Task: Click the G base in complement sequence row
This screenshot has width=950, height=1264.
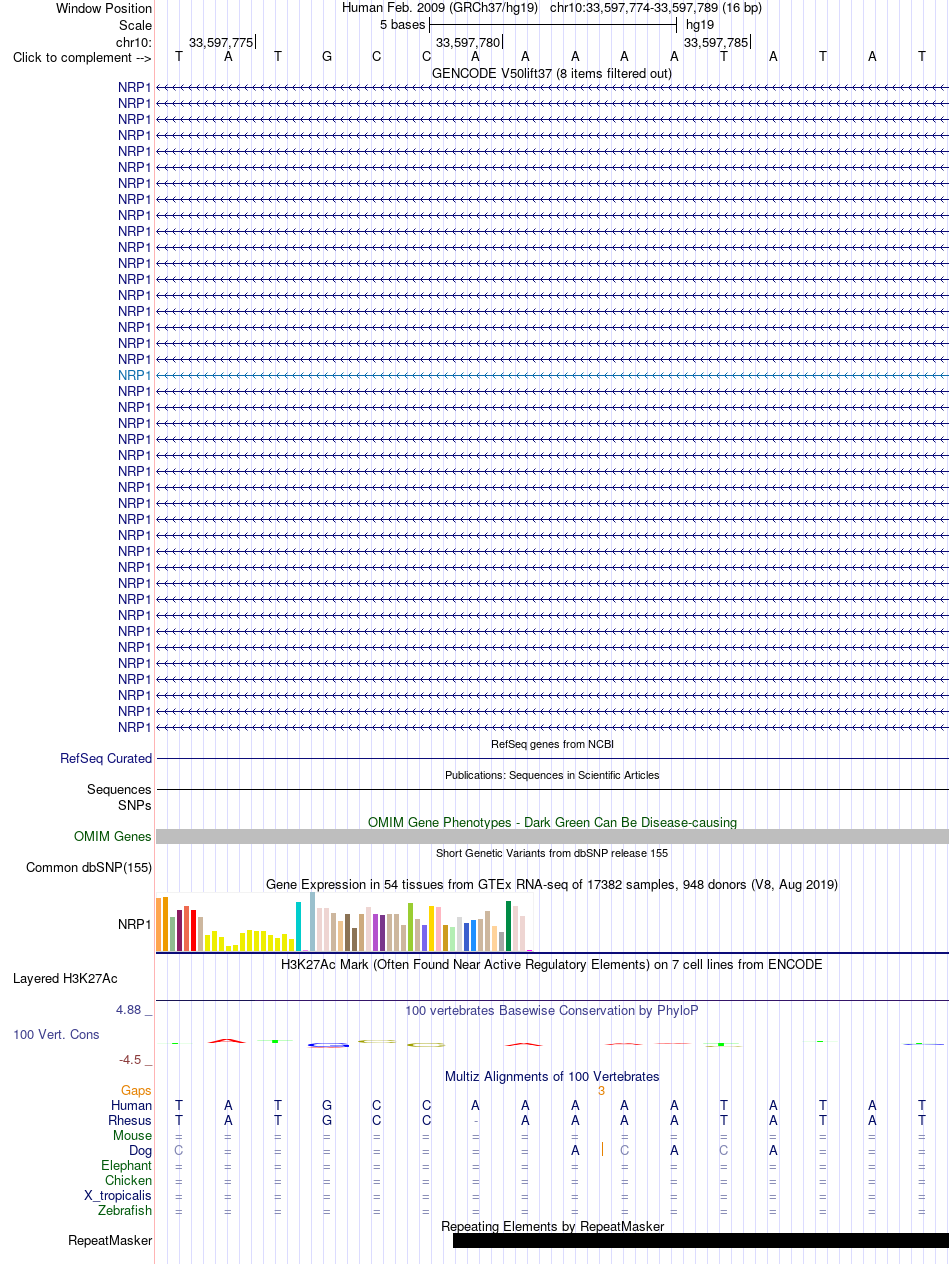Action: (327, 56)
